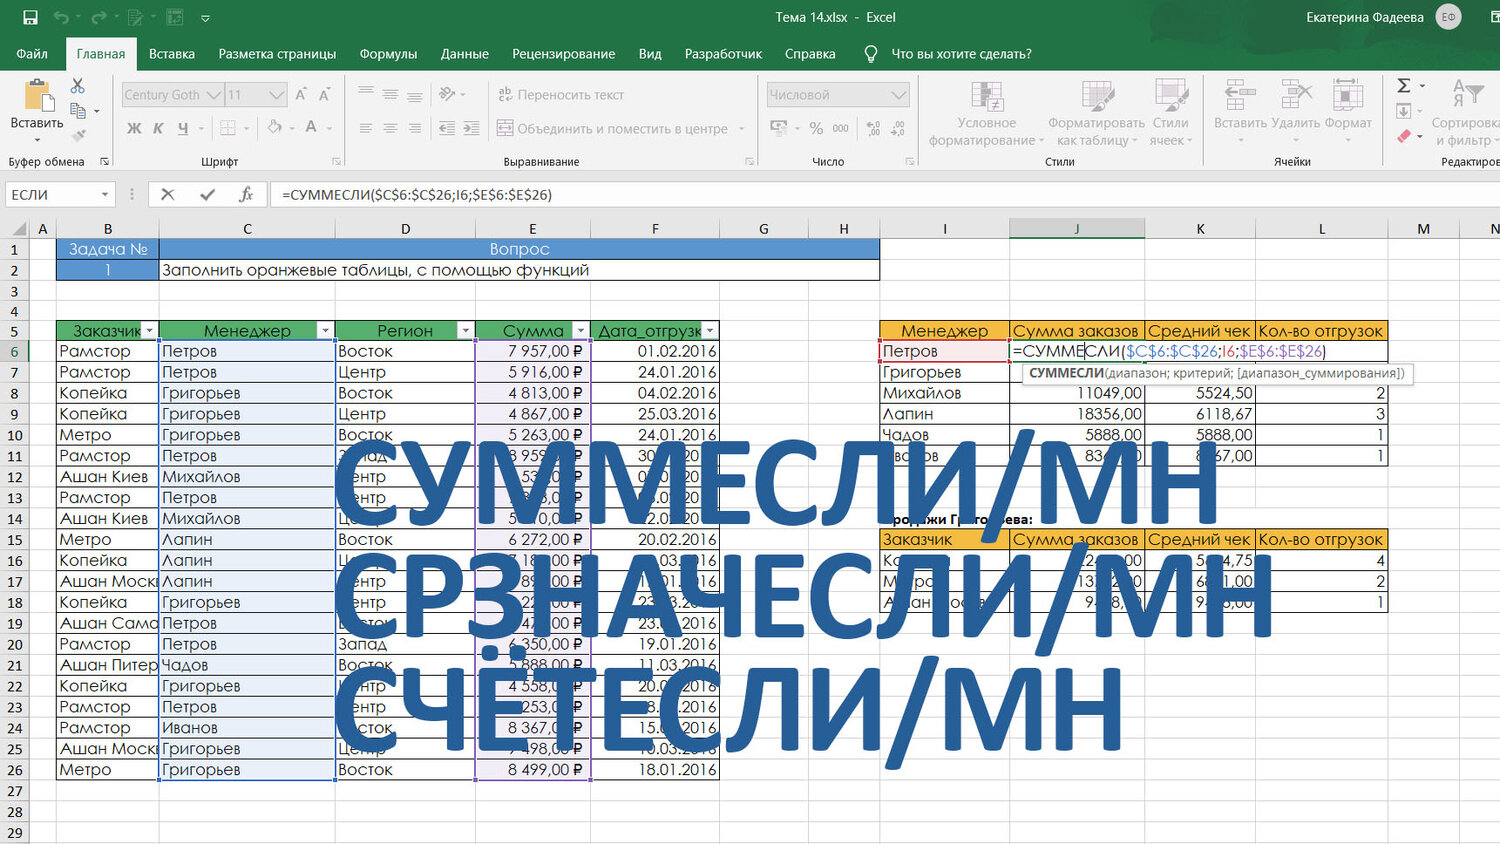Click the thousands separator 000 icon
The width and height of the screenshot is (1500, 844).
[841, 128]
